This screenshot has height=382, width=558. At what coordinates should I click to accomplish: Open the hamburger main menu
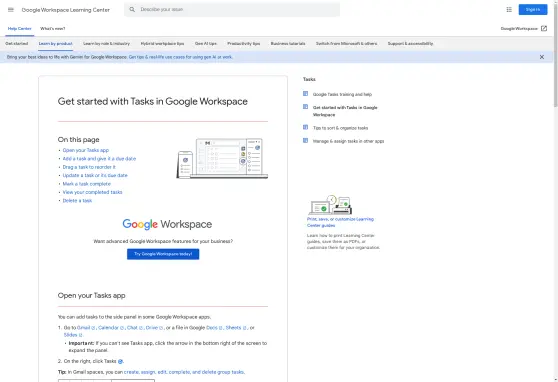(x=11, y=10)
